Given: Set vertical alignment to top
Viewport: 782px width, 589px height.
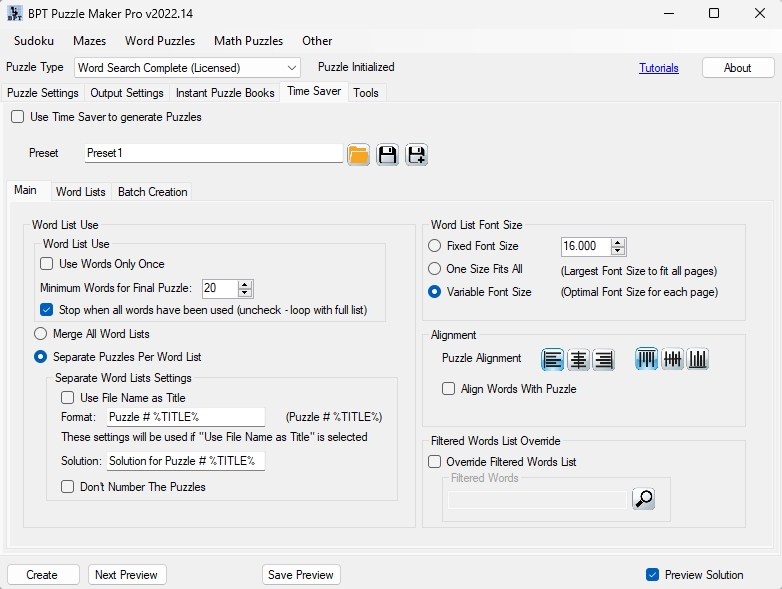Looking at the screenshot, I should pyautogui.click(x=647, y=359).
